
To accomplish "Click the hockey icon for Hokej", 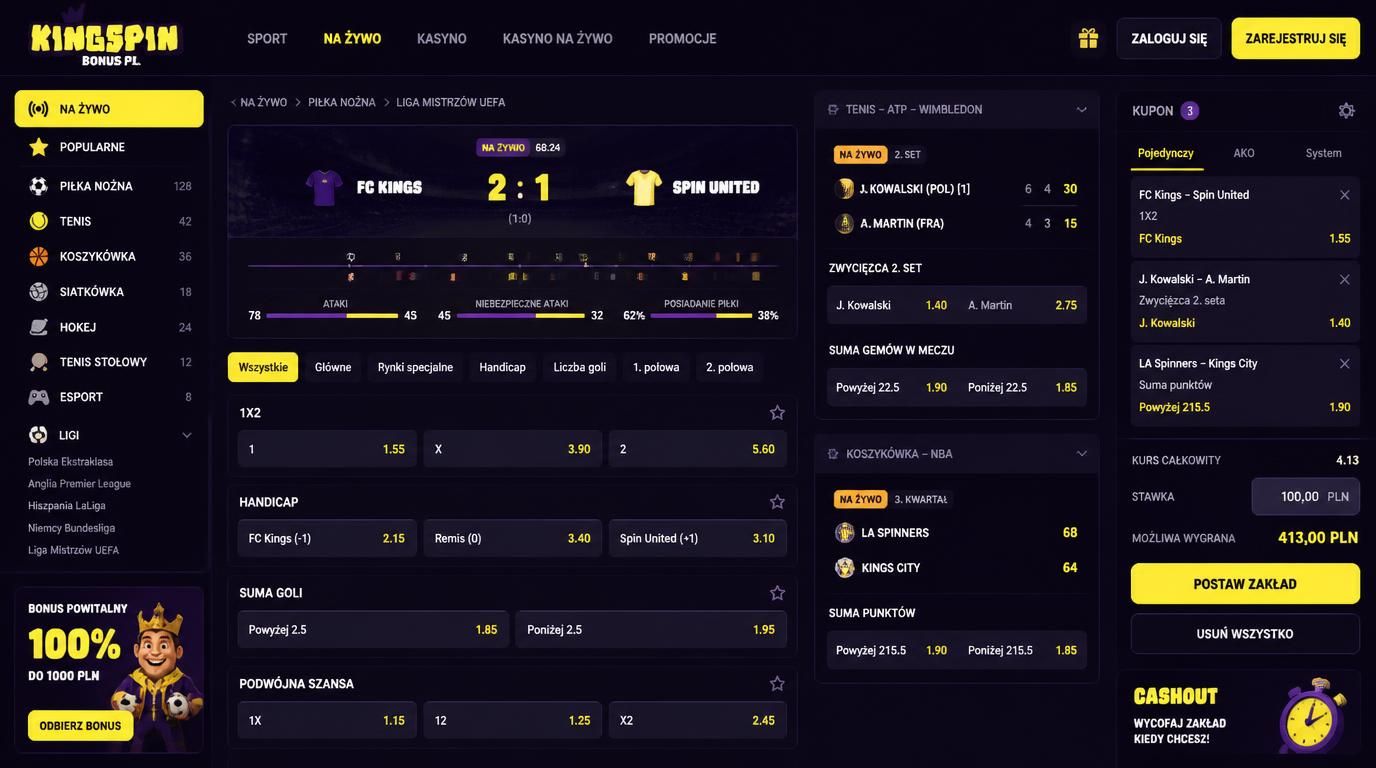I will click(x=39, y=327).
